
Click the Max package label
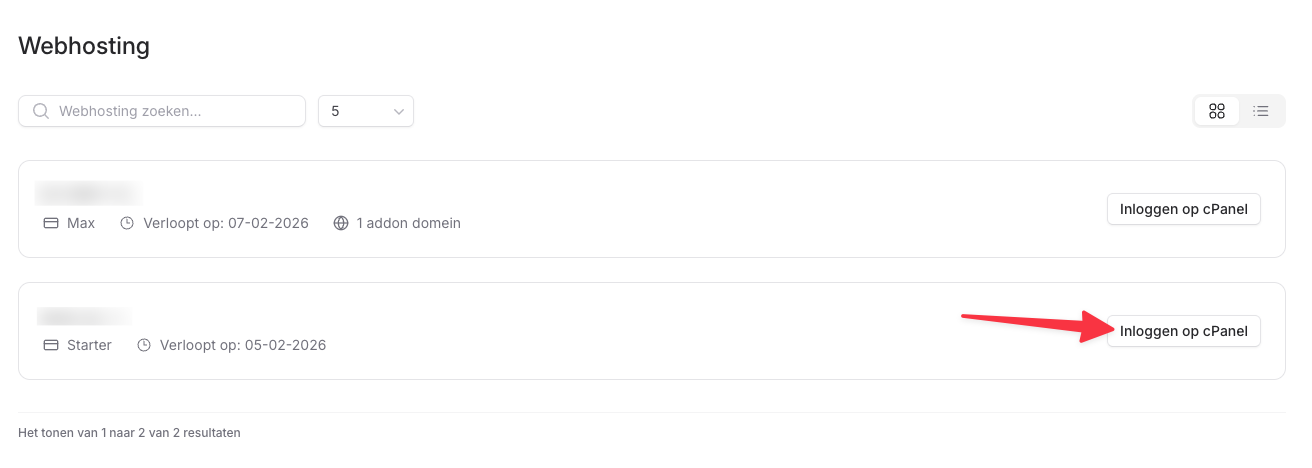click(81, 223)
